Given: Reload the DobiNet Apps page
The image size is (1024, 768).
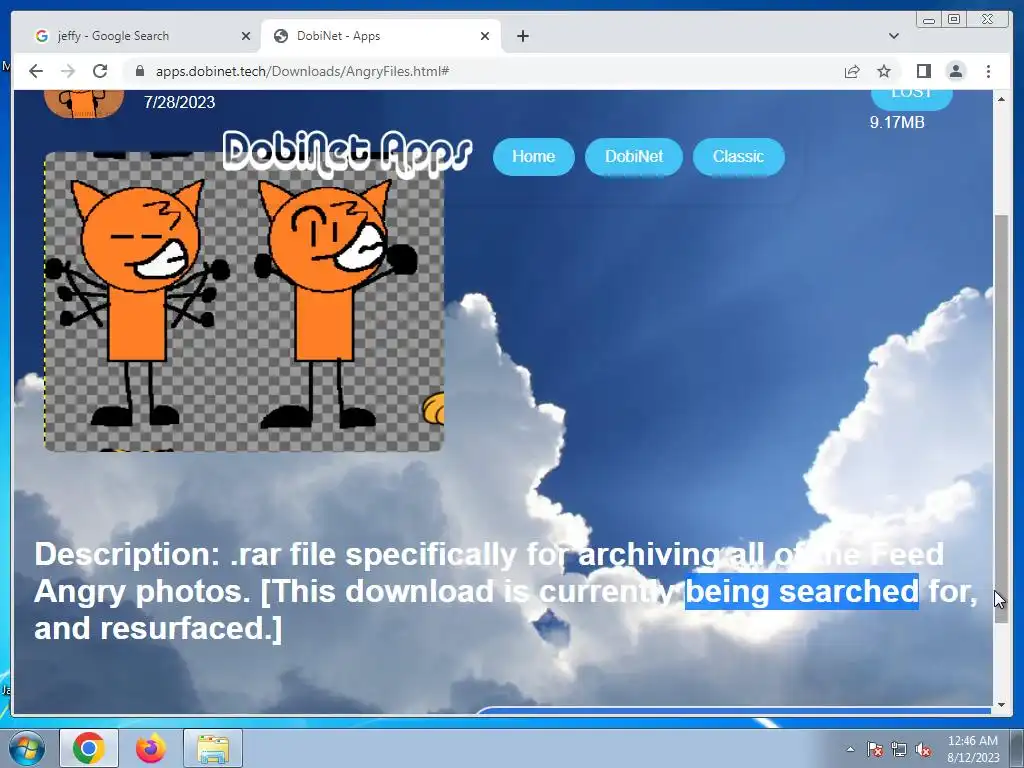Looking at the screenshot, I should coord(100,71).
